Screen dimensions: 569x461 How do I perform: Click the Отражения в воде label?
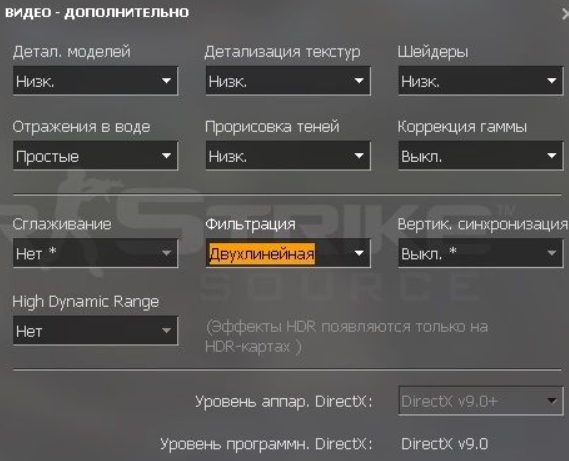pos(81,127)
